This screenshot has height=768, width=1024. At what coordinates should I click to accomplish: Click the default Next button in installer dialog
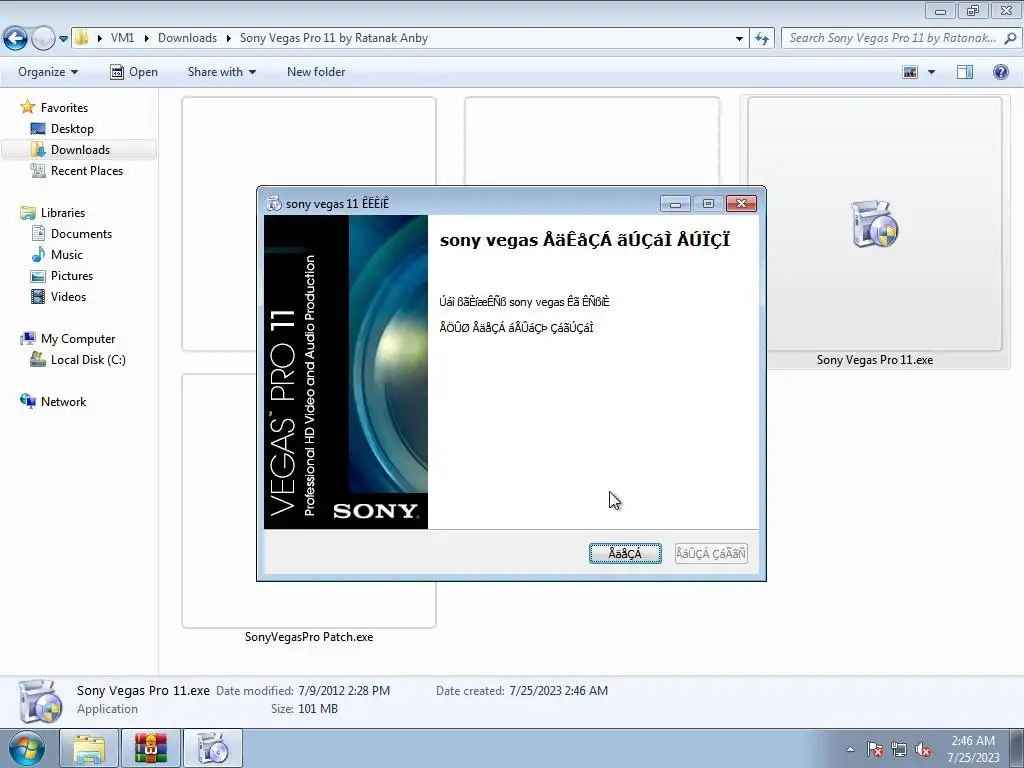[625, 553]
